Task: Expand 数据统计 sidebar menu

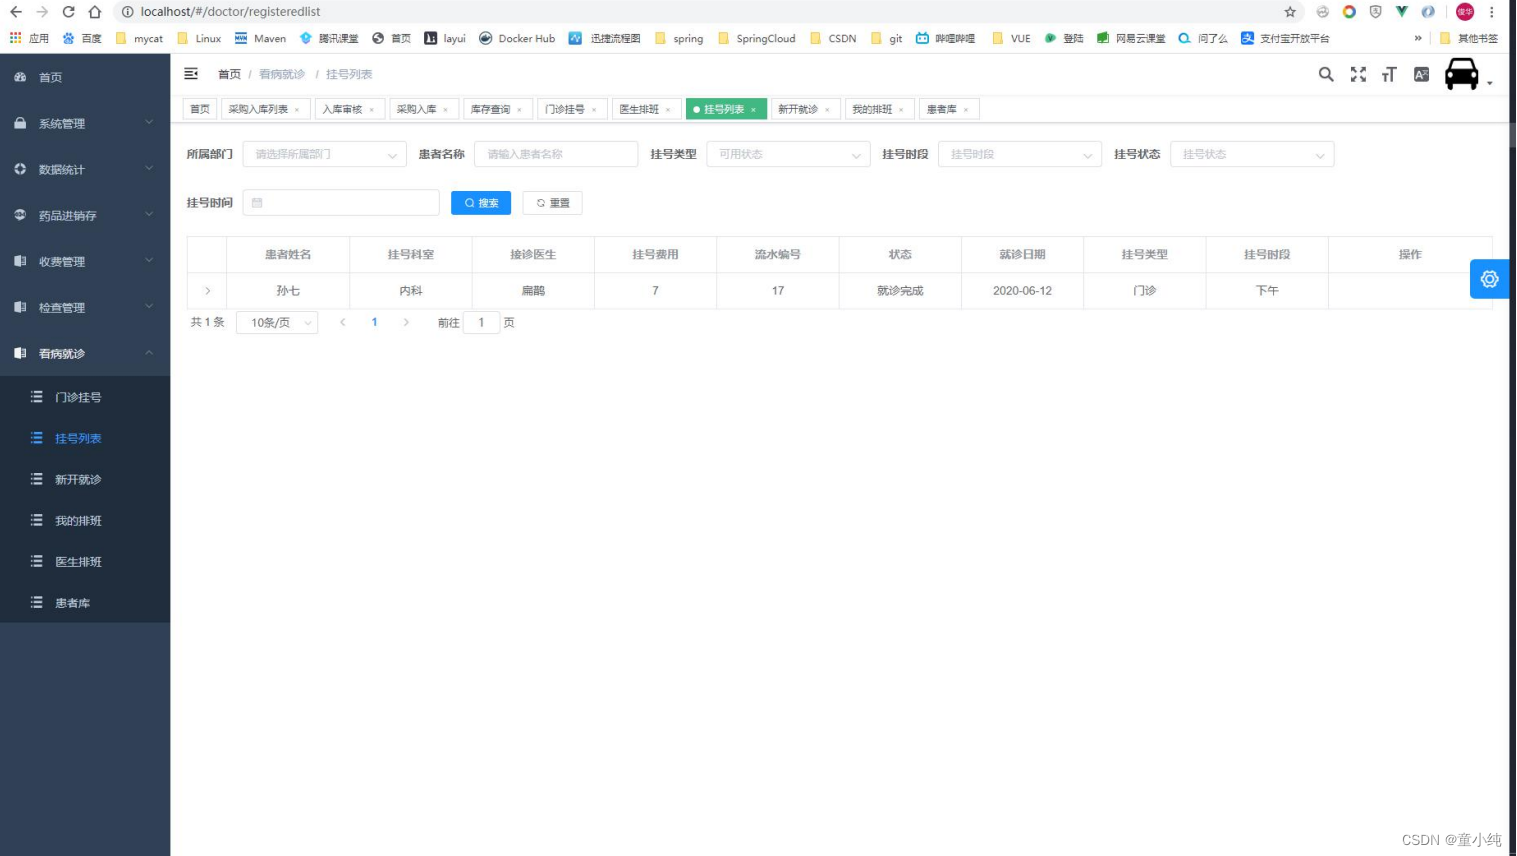Action: point(85,169)
